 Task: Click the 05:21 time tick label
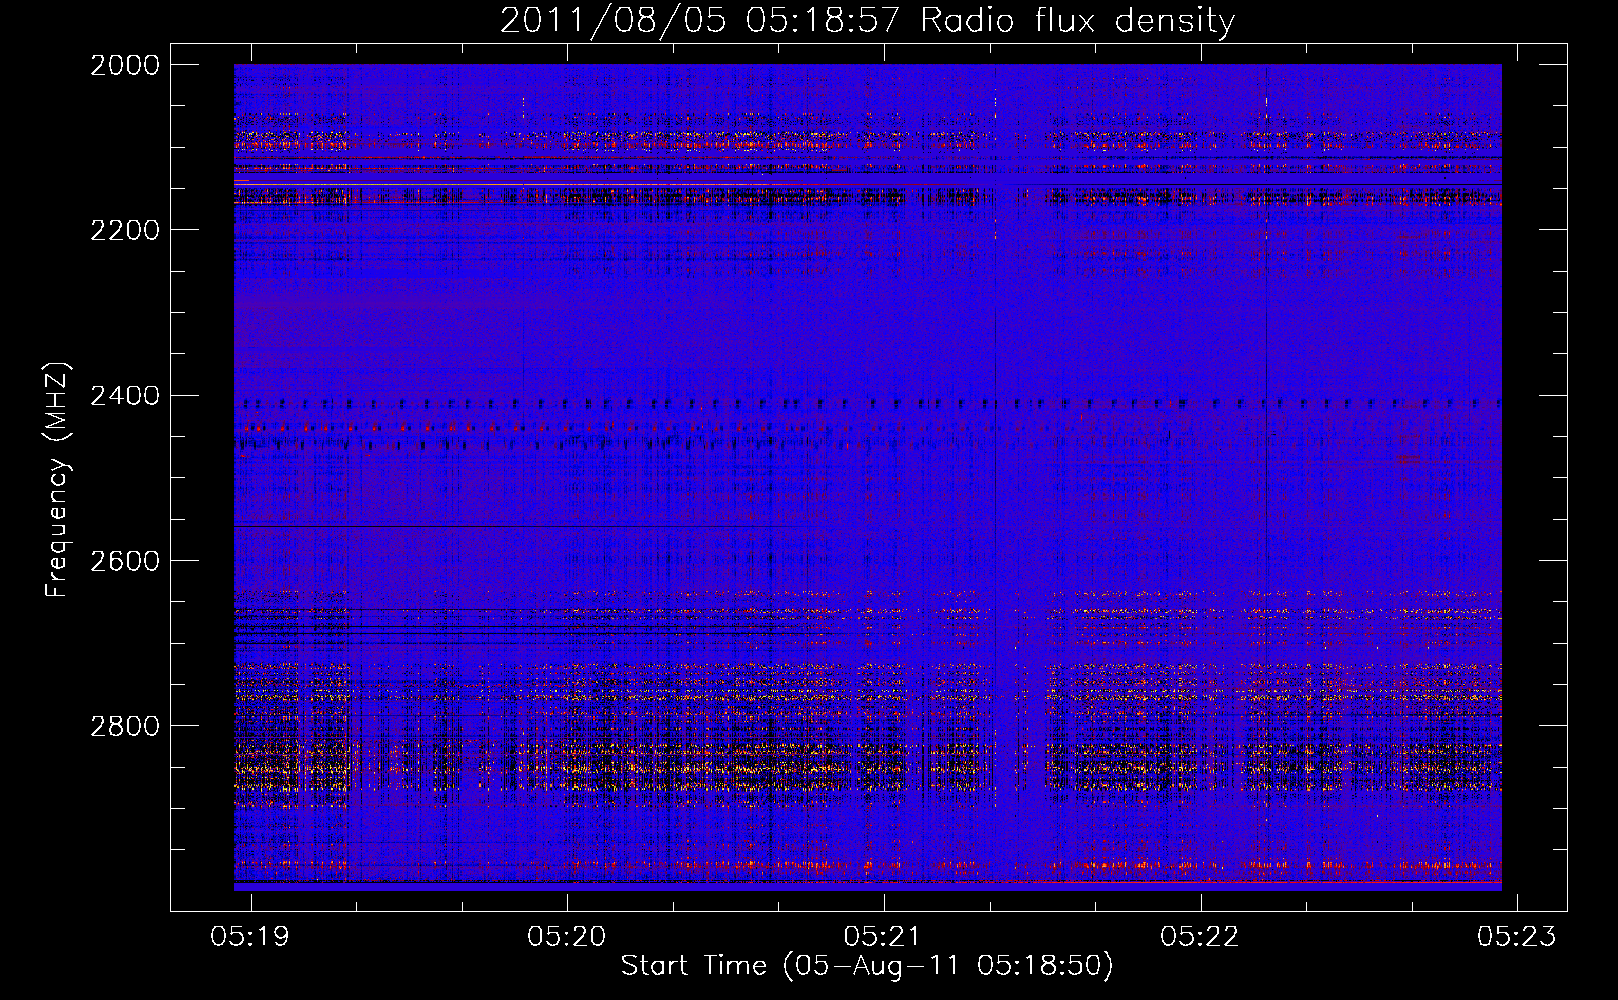pyautogui.click(x=884, y=936)
